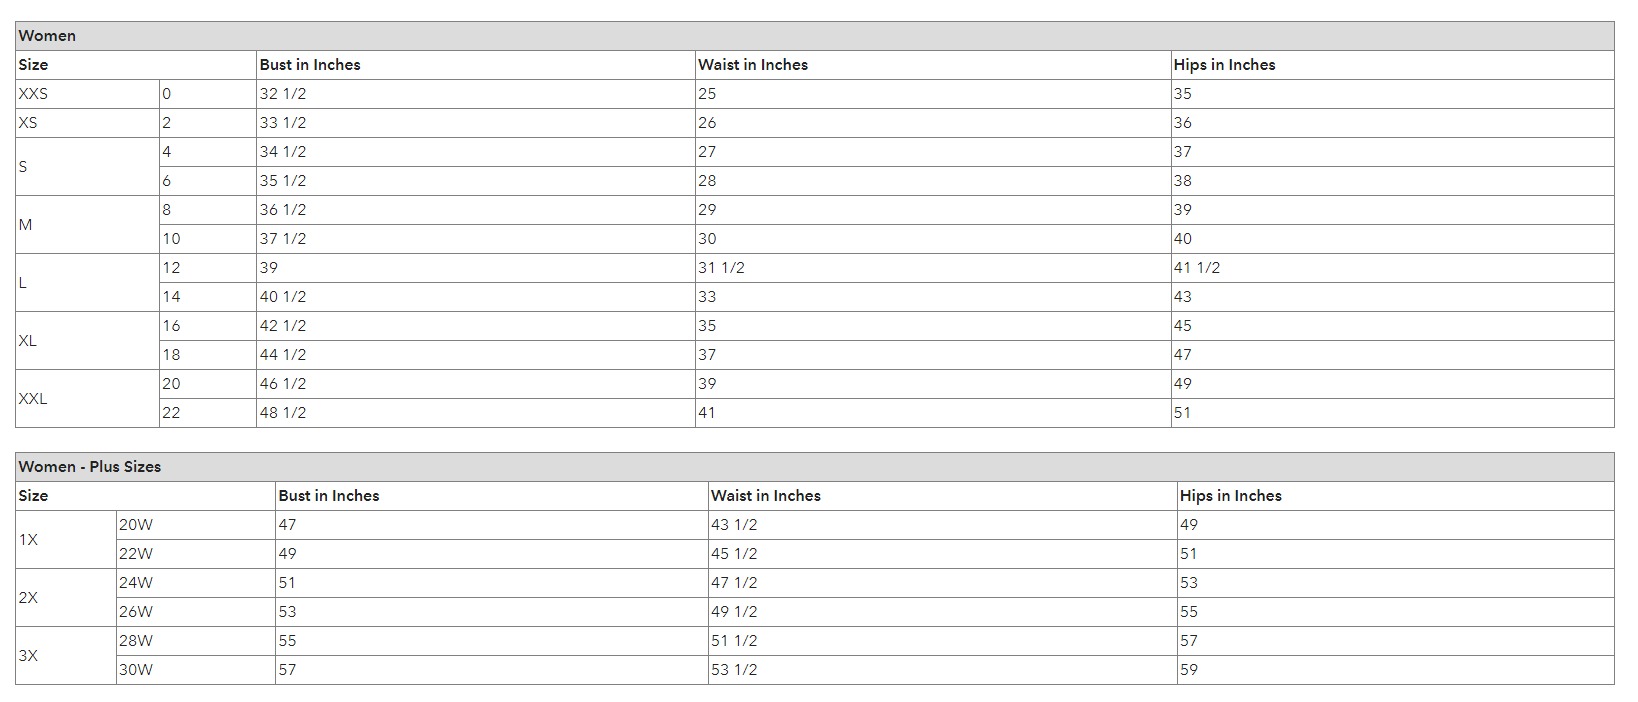Select plus-size waist value 43 1/2
The image size is (1638, 702).
[734, 525]
